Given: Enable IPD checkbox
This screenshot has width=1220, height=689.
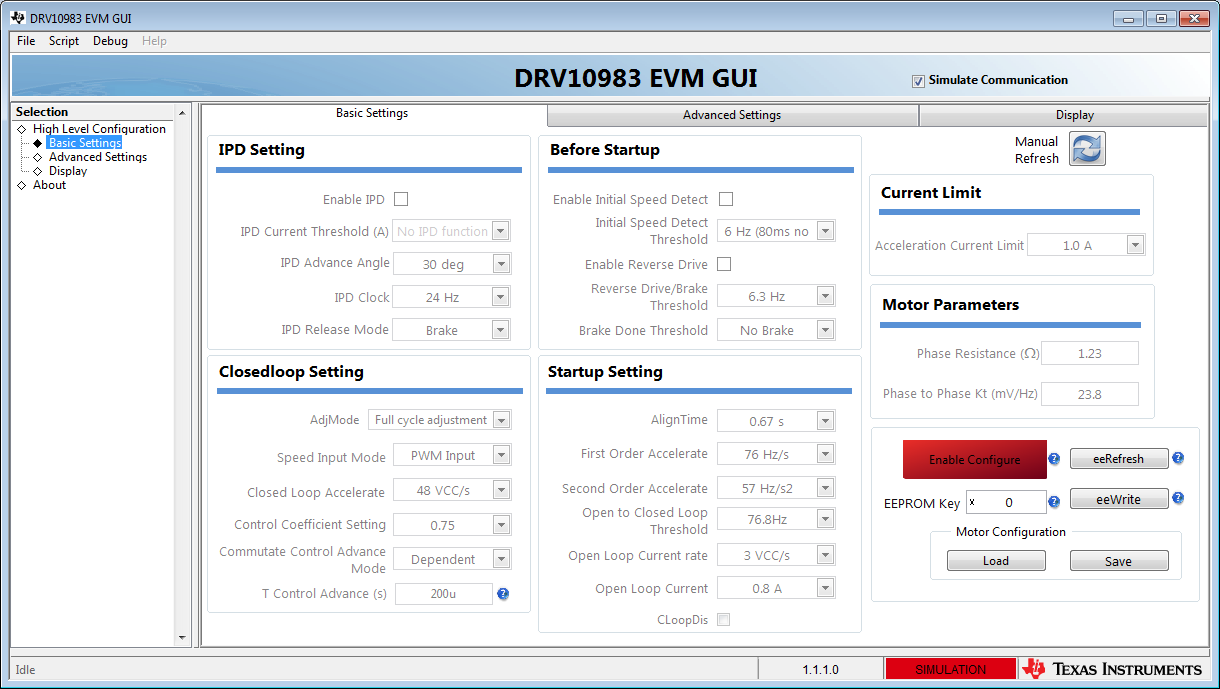Looking at the screenshot, I should (x=401, y=199).
